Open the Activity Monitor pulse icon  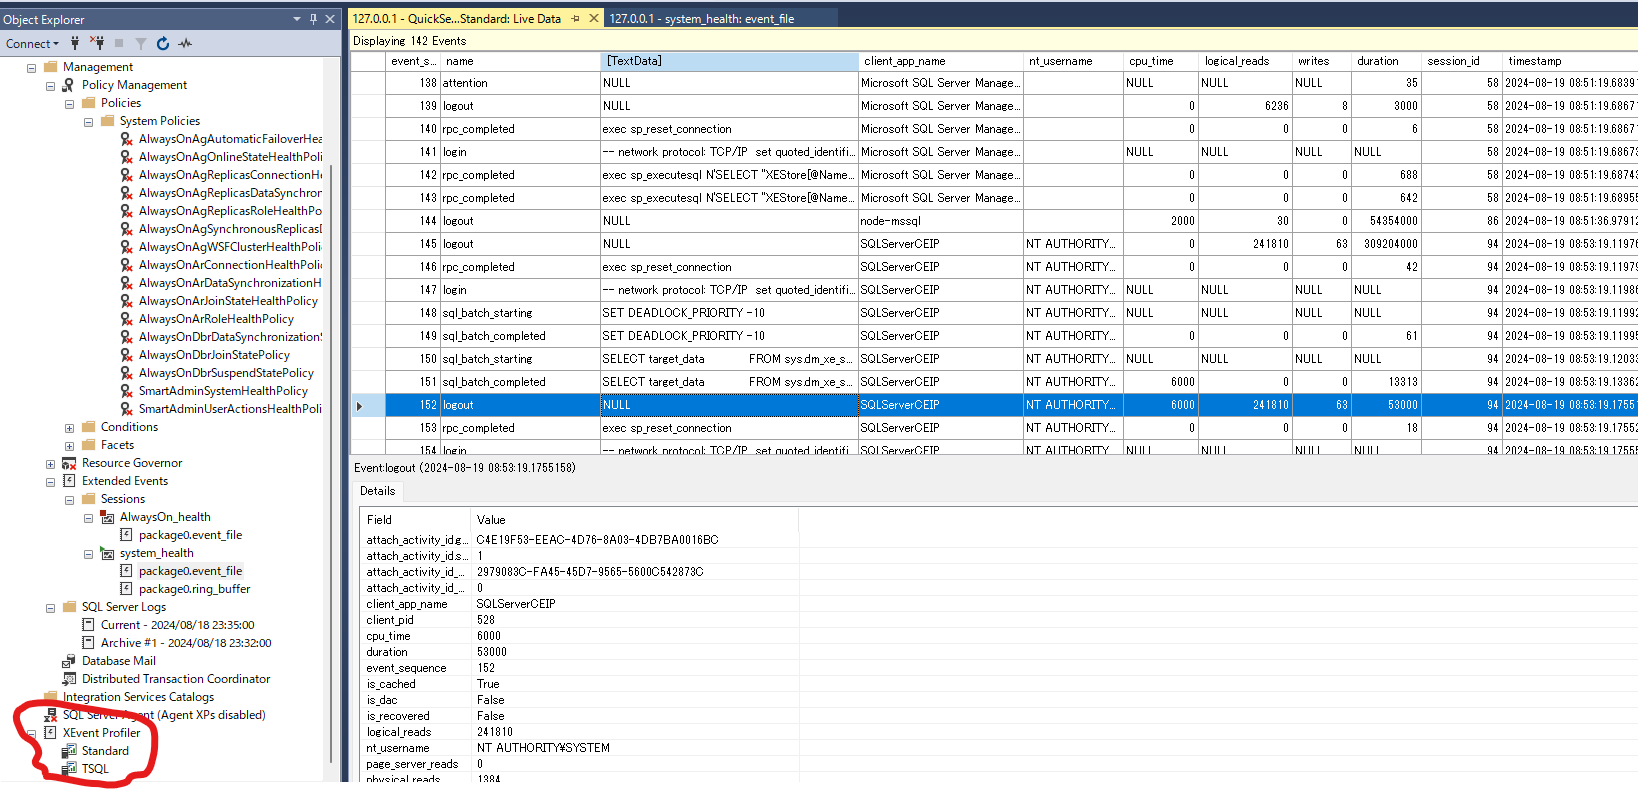coord(185,43)
